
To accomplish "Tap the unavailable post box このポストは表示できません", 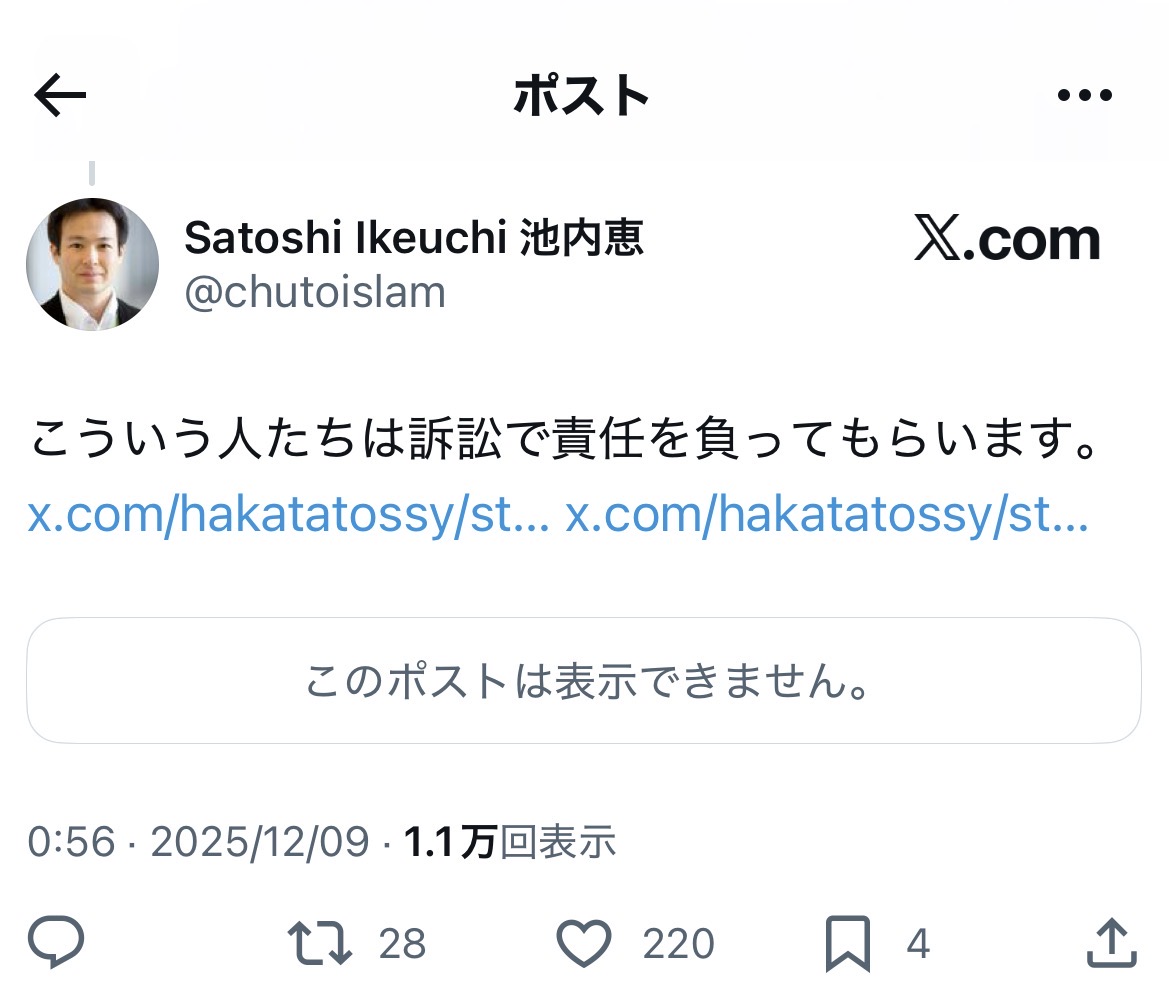I will coord(584,680).
